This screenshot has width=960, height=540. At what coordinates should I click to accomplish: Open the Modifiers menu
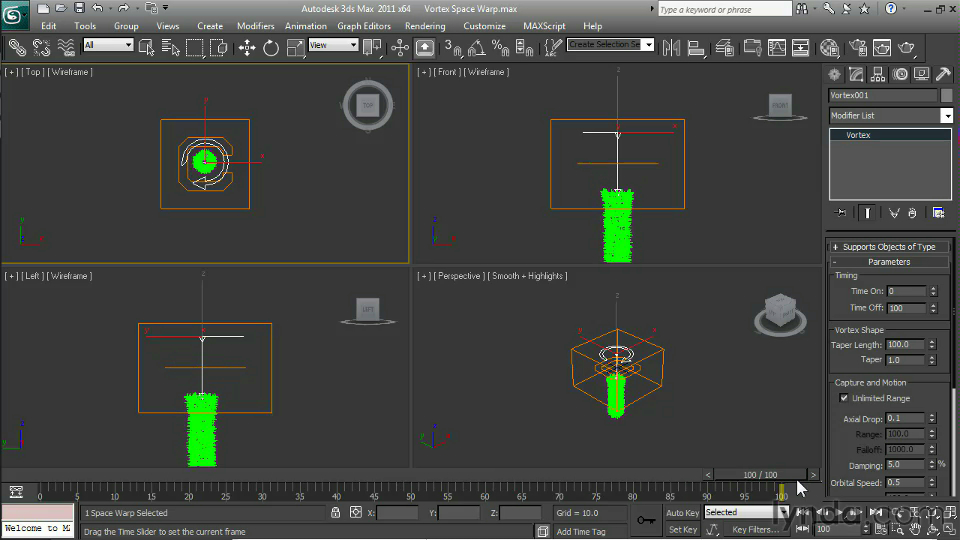point(255,26)
